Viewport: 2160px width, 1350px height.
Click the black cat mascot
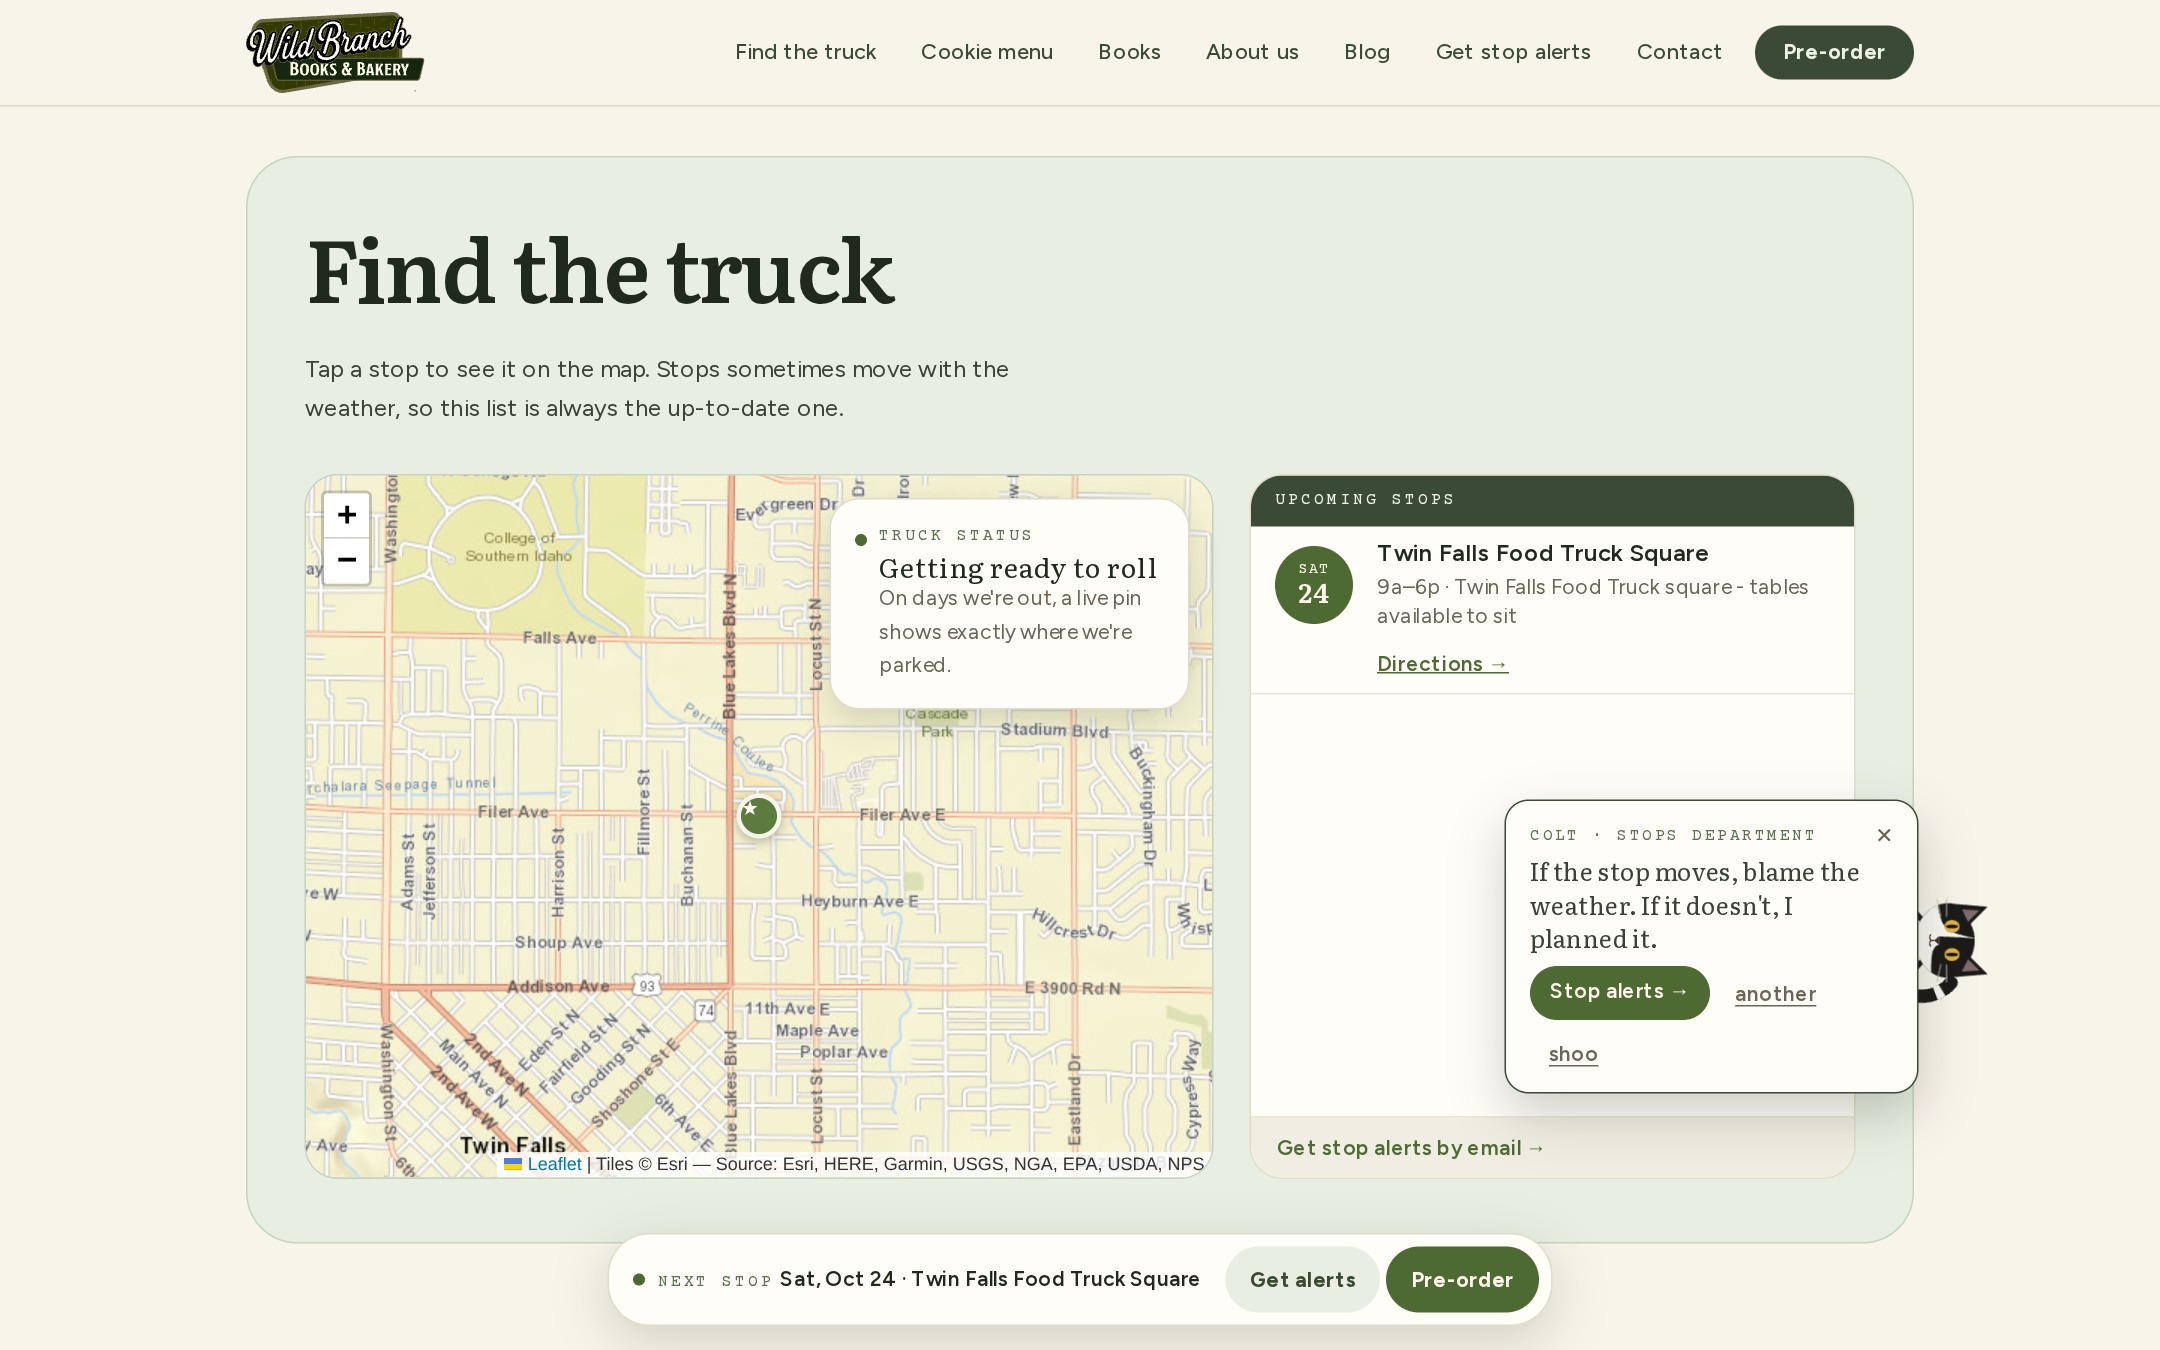(1950, 950)
